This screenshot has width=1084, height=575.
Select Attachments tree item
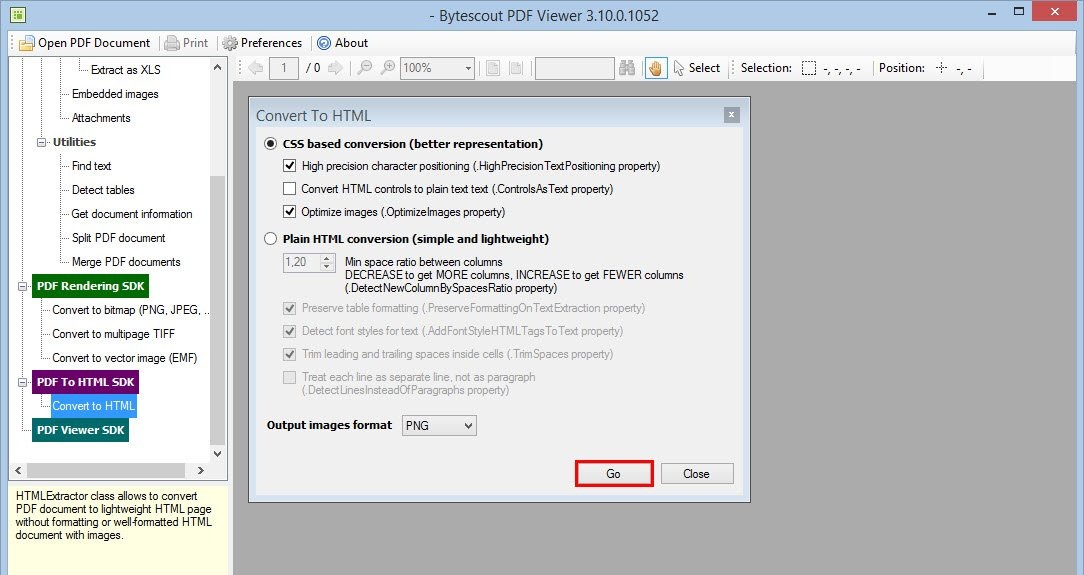click(x=101, y=118)
